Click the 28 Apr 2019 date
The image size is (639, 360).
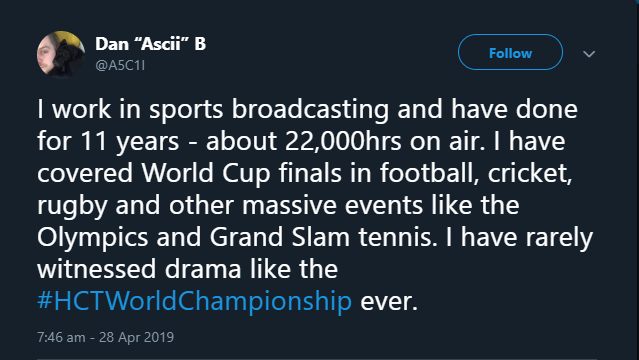click(x=137, y=337)
